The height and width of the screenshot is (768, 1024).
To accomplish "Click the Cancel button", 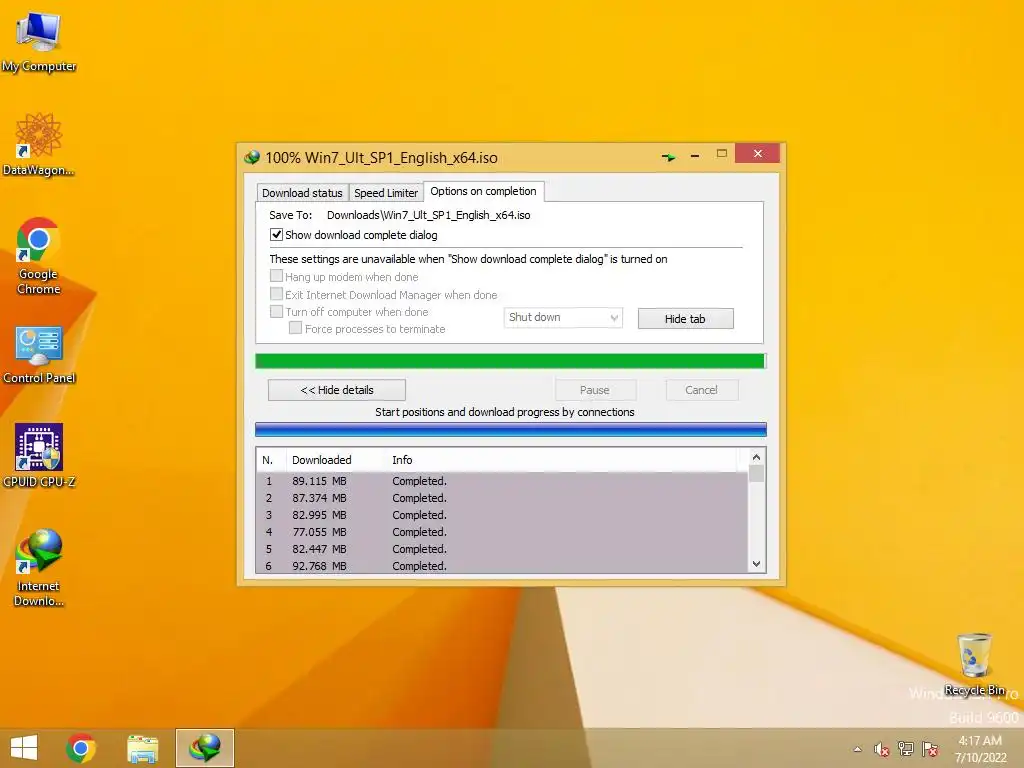I will [x=701, y=390].
